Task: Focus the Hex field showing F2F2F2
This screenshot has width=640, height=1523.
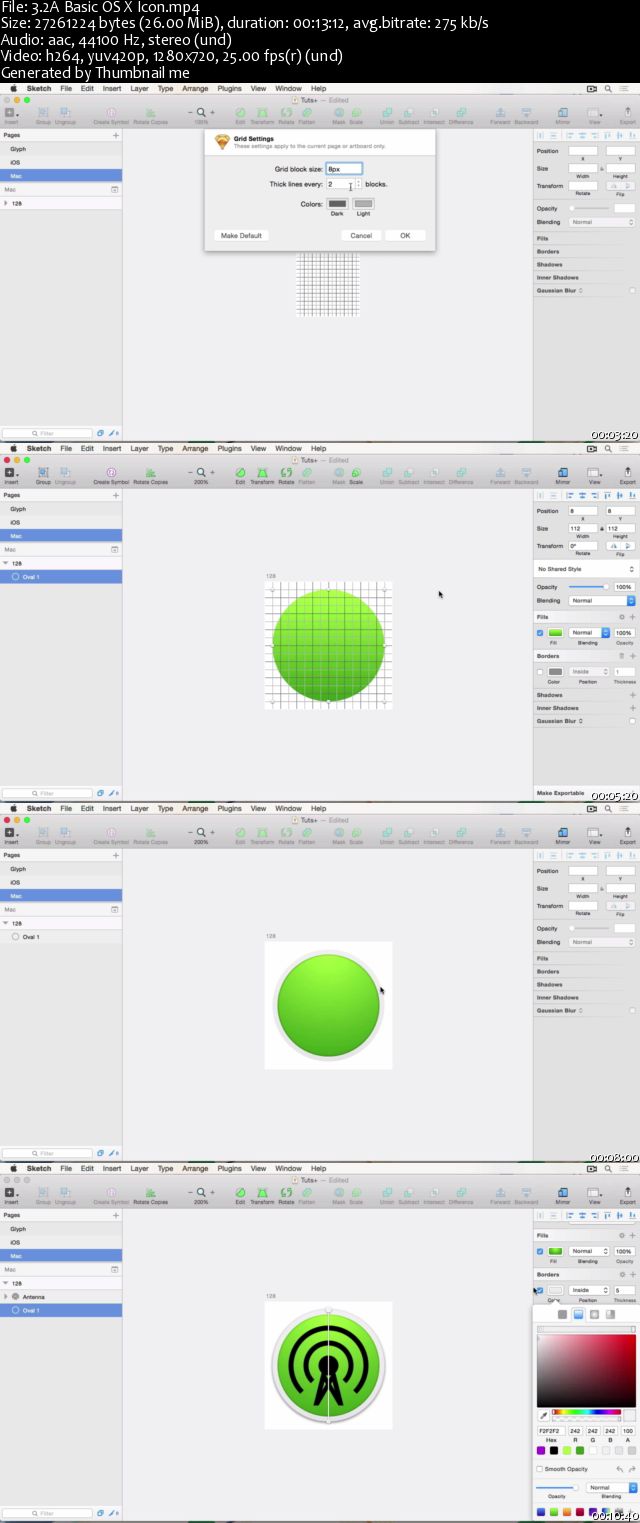Action: (x=550, y=1431)
